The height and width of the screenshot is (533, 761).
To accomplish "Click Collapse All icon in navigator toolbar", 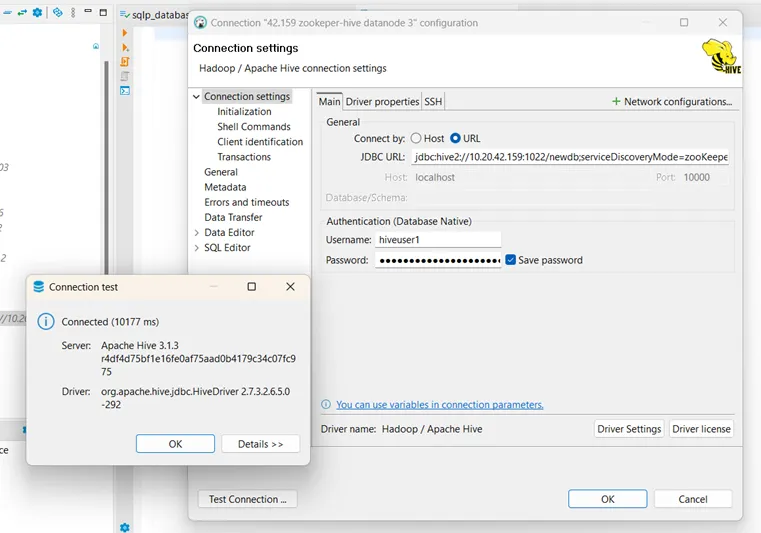I will [7, 13].
